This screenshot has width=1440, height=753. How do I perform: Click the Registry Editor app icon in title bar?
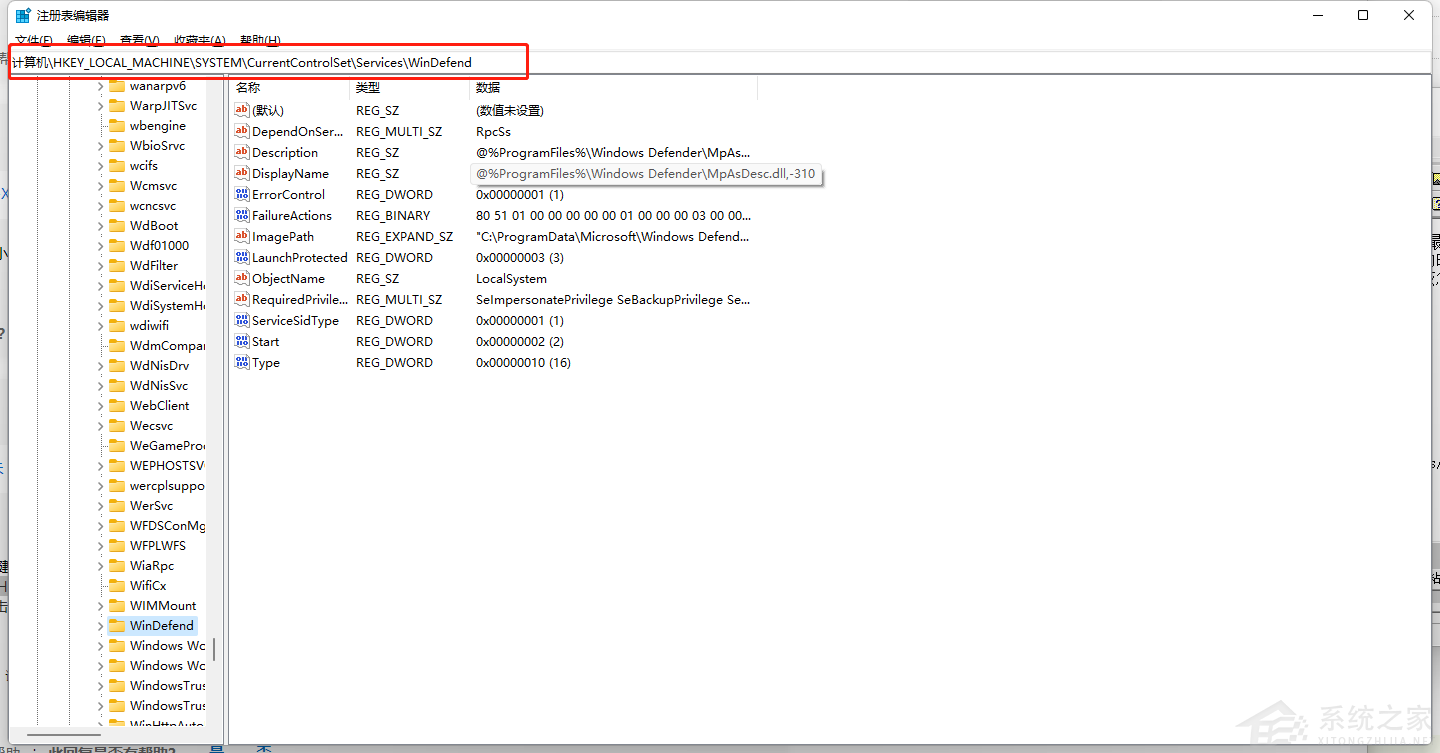click(22, 15)
